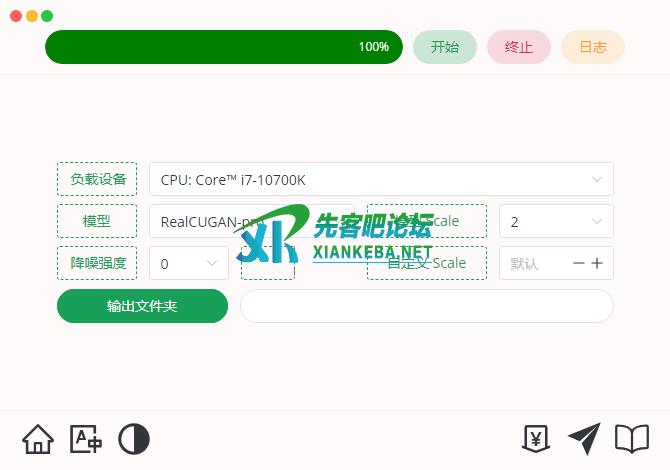Click the 输出文件夹 output folder button
The width and height of the screenshot is (670, 470).
tap(142, 306)
